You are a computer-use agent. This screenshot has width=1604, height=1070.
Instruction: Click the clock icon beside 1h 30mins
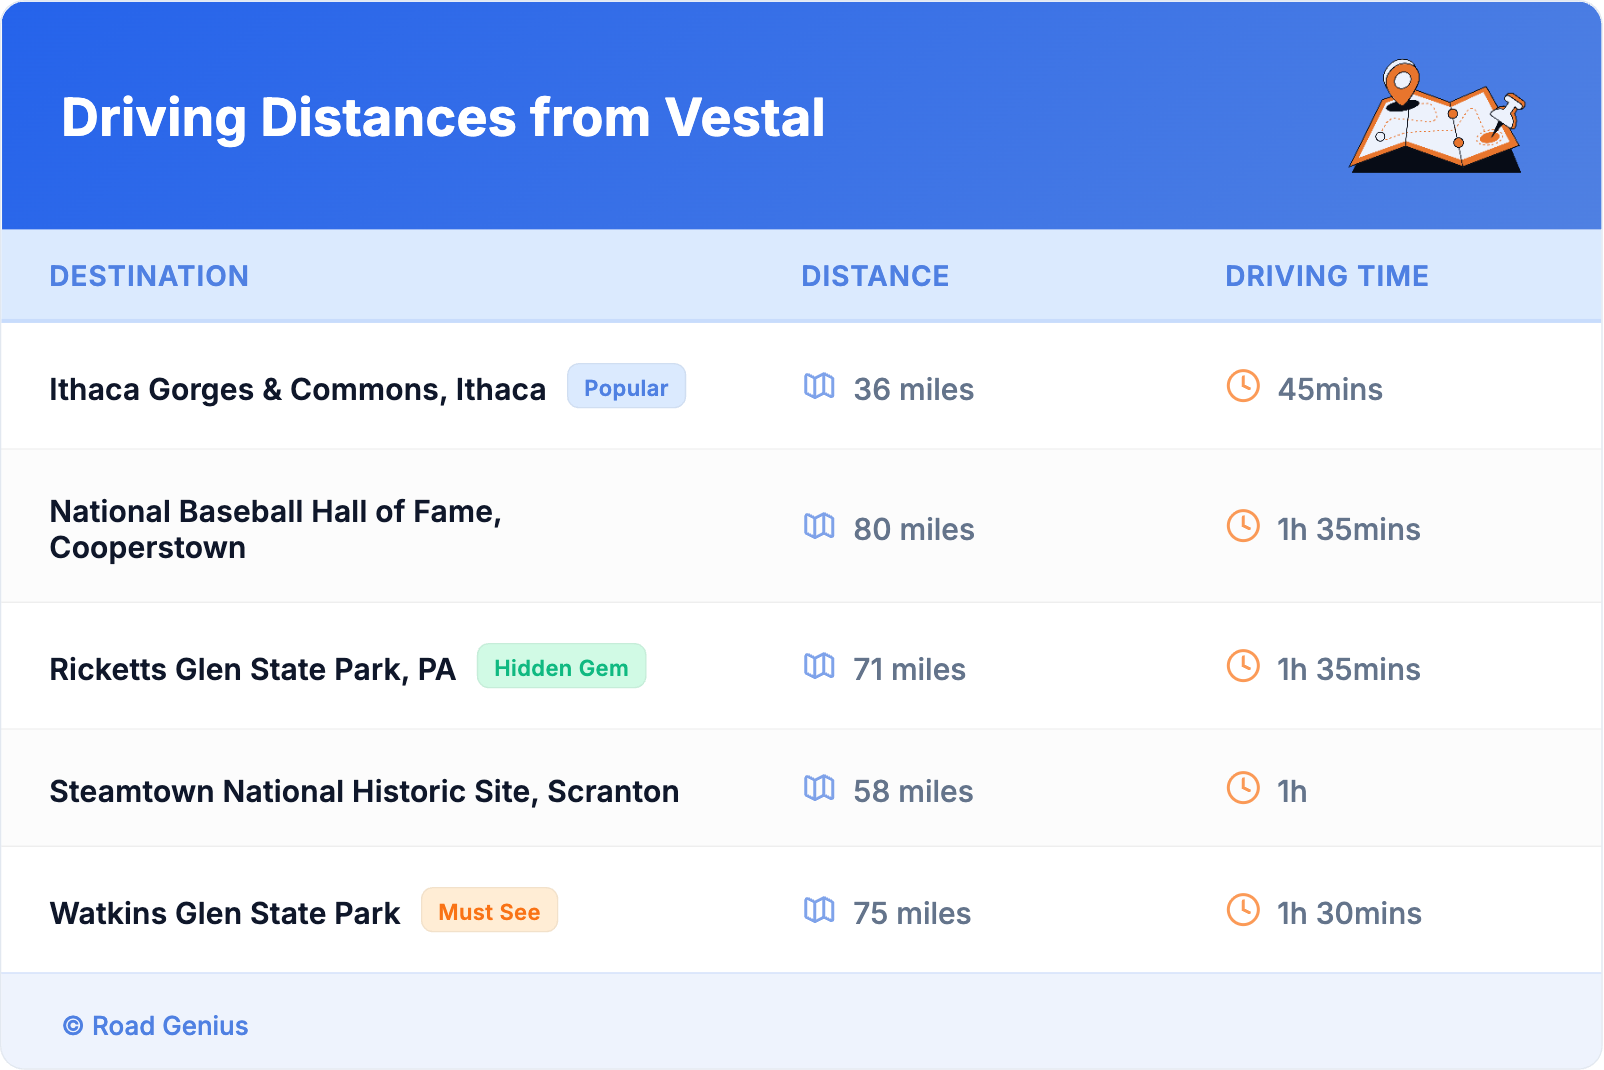pos(1243,910)
